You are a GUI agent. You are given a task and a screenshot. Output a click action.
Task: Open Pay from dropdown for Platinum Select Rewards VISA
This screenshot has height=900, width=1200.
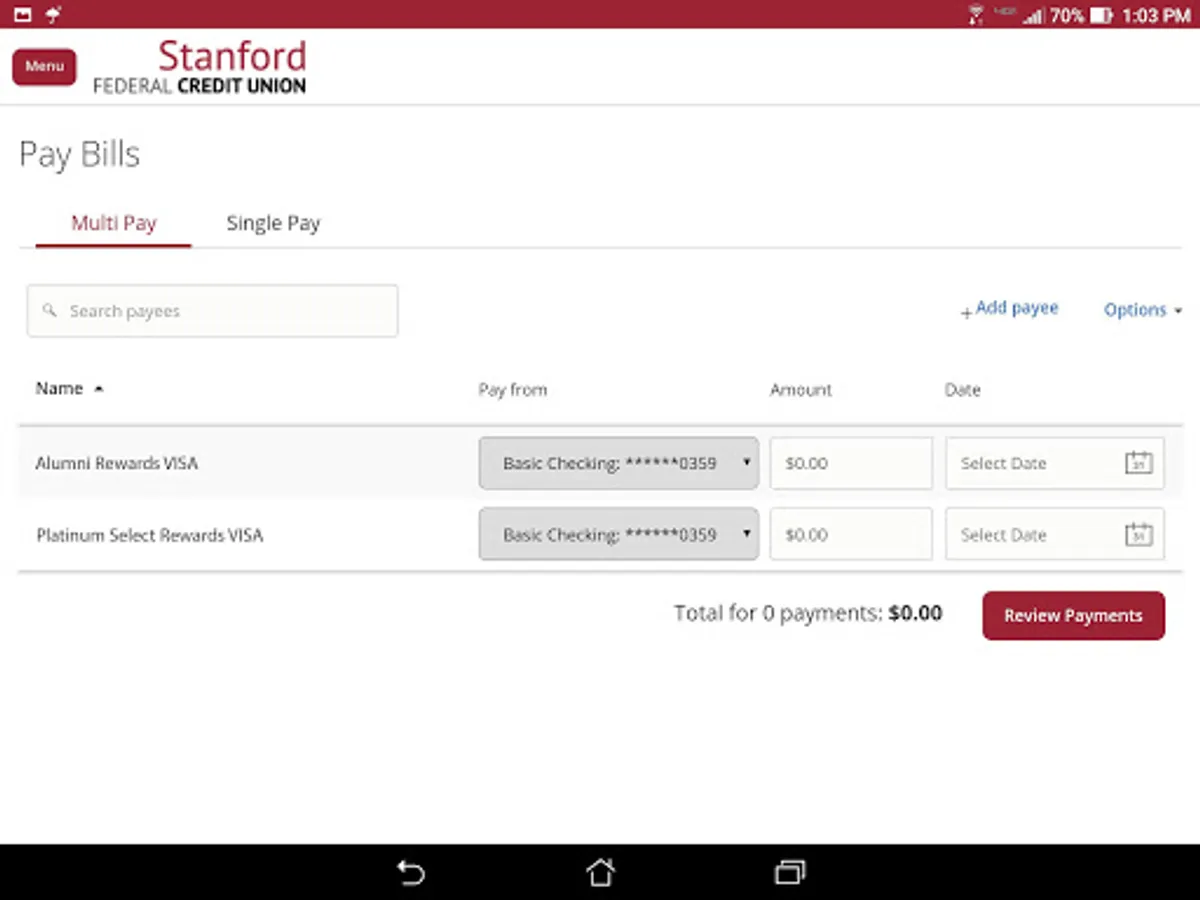619,535
